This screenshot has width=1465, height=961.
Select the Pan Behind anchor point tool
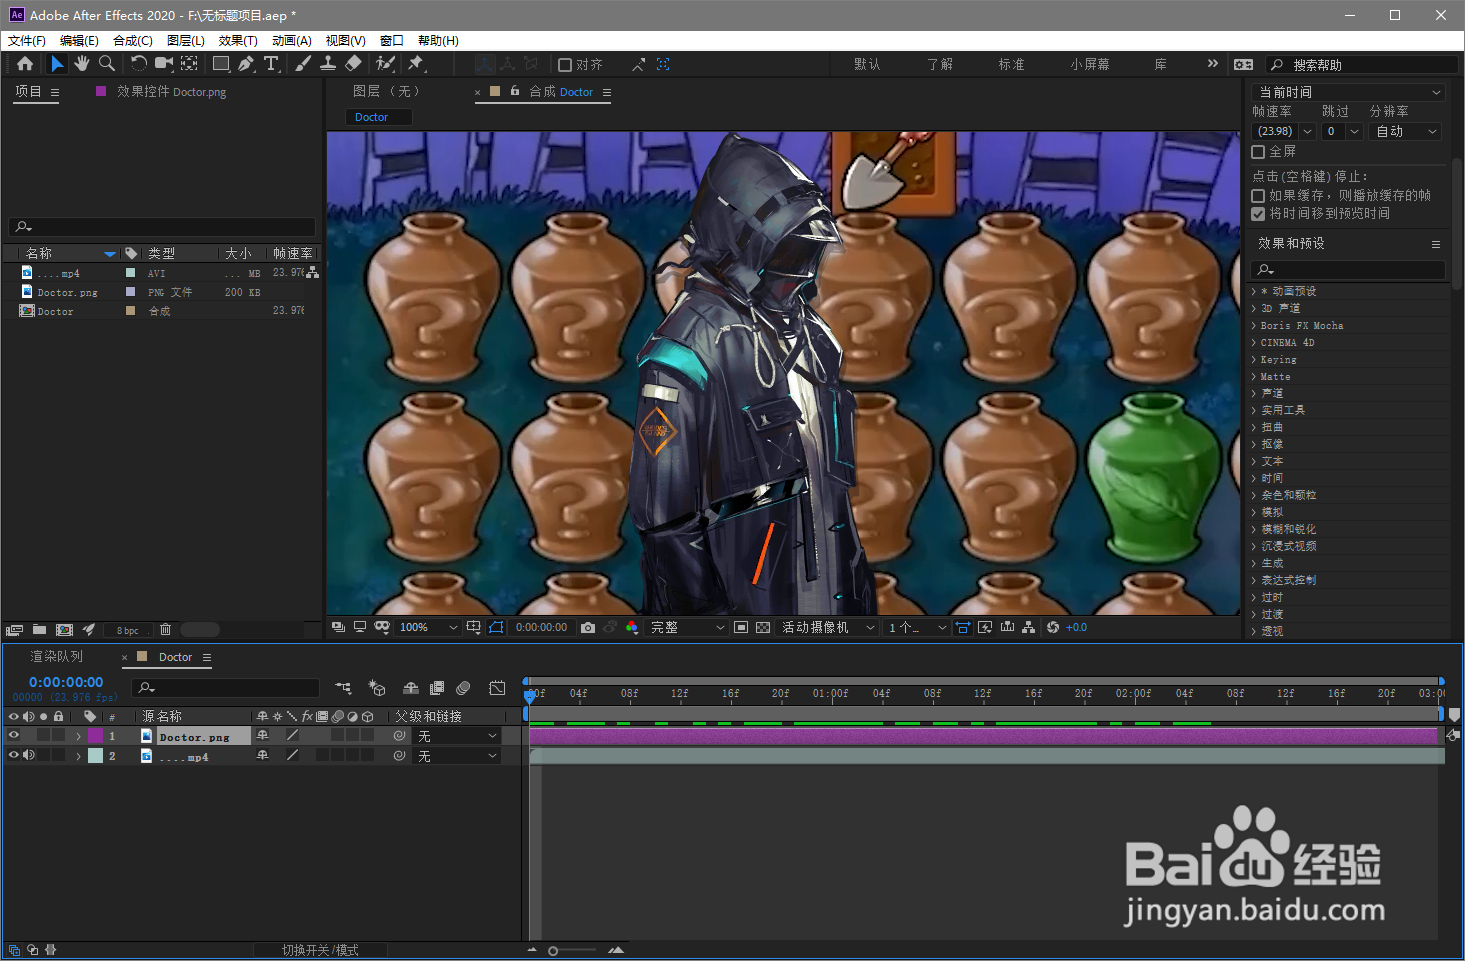pos(189,64)
